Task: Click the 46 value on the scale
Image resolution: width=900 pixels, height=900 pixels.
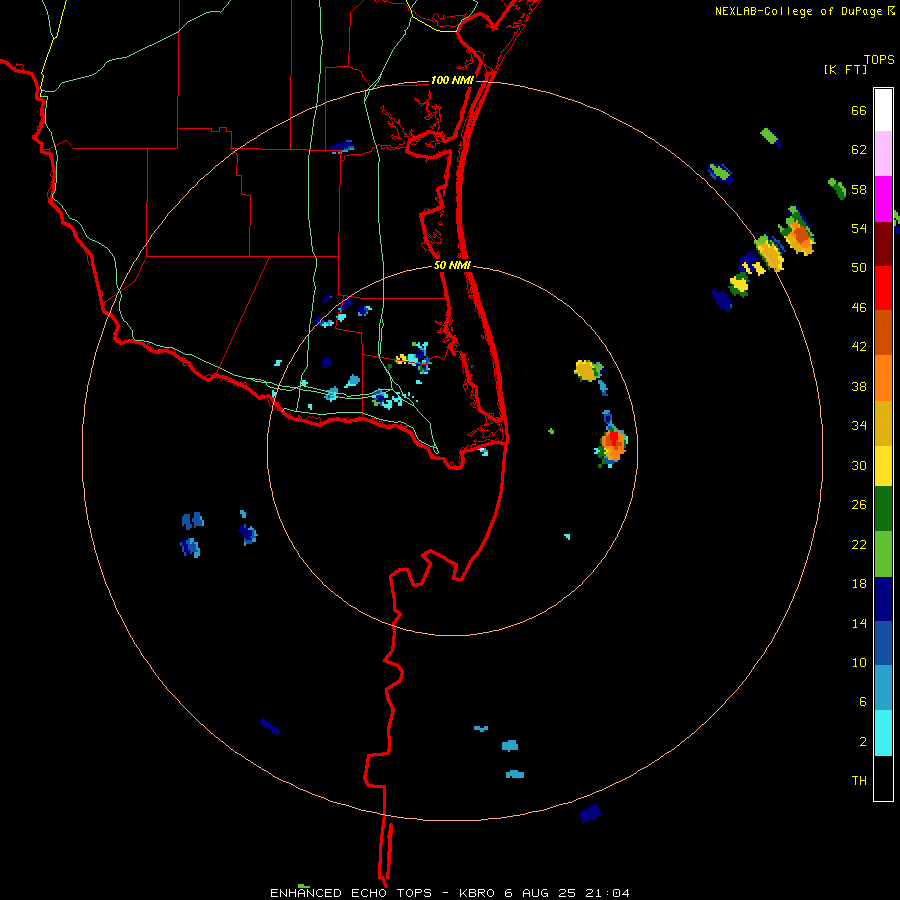Action: pos(859,308)
